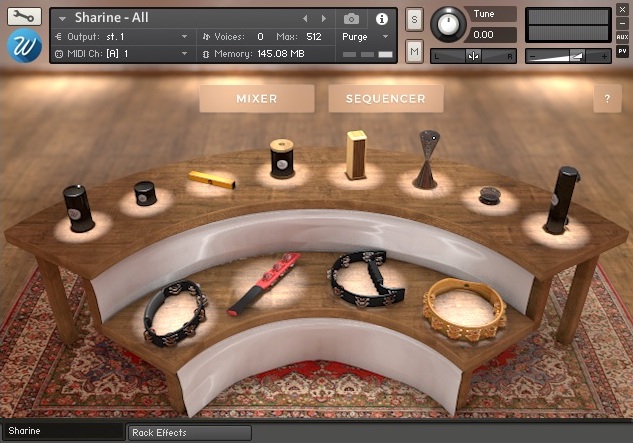
Task: Select the small short black shaker
Action: 145,193
